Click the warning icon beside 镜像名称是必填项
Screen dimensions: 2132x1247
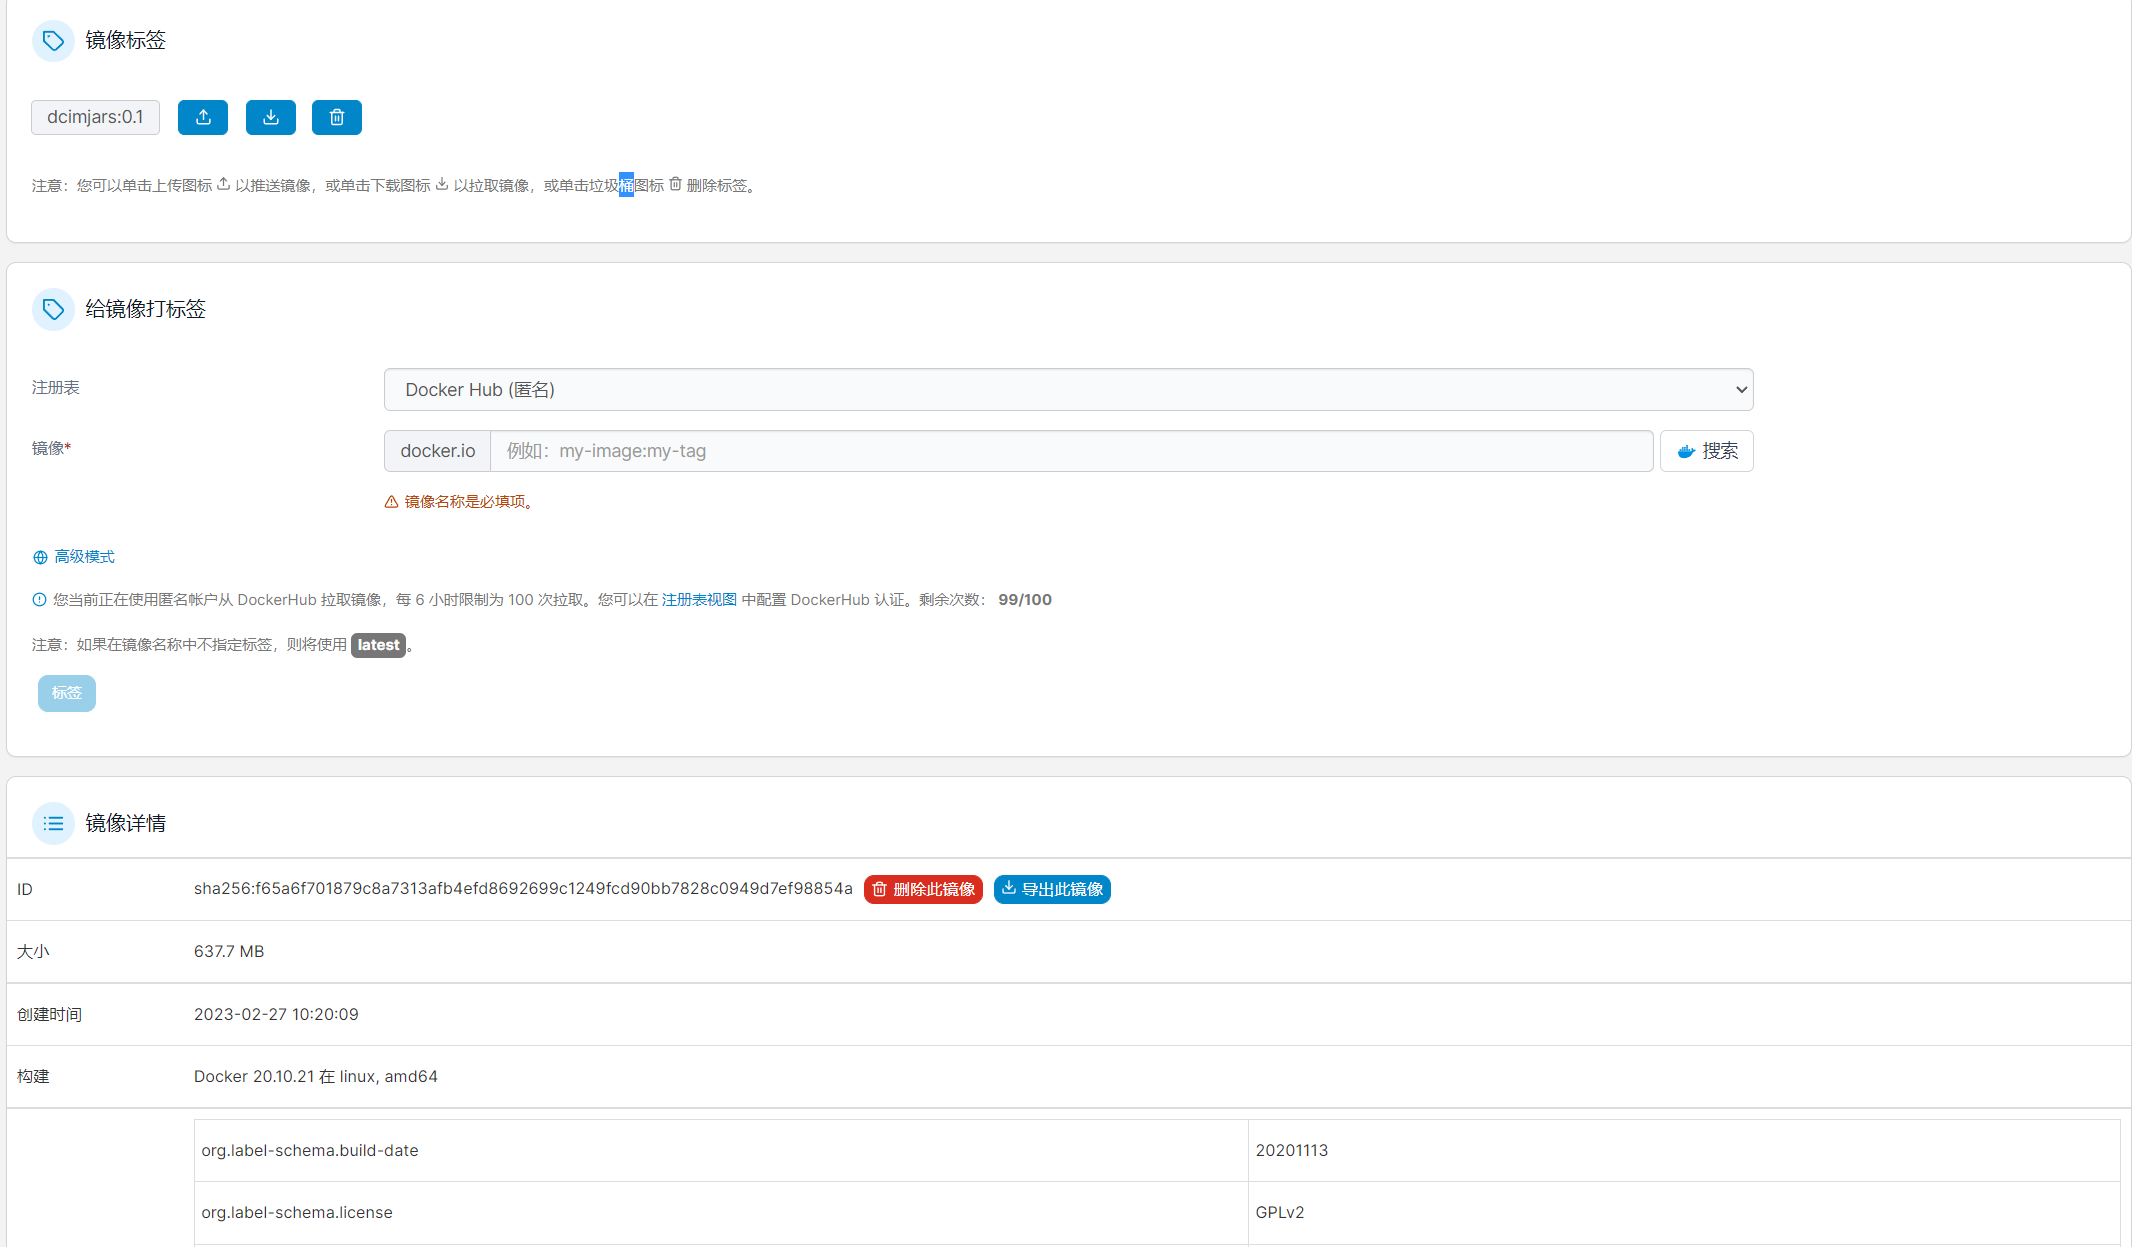click(x=391, y=502)
